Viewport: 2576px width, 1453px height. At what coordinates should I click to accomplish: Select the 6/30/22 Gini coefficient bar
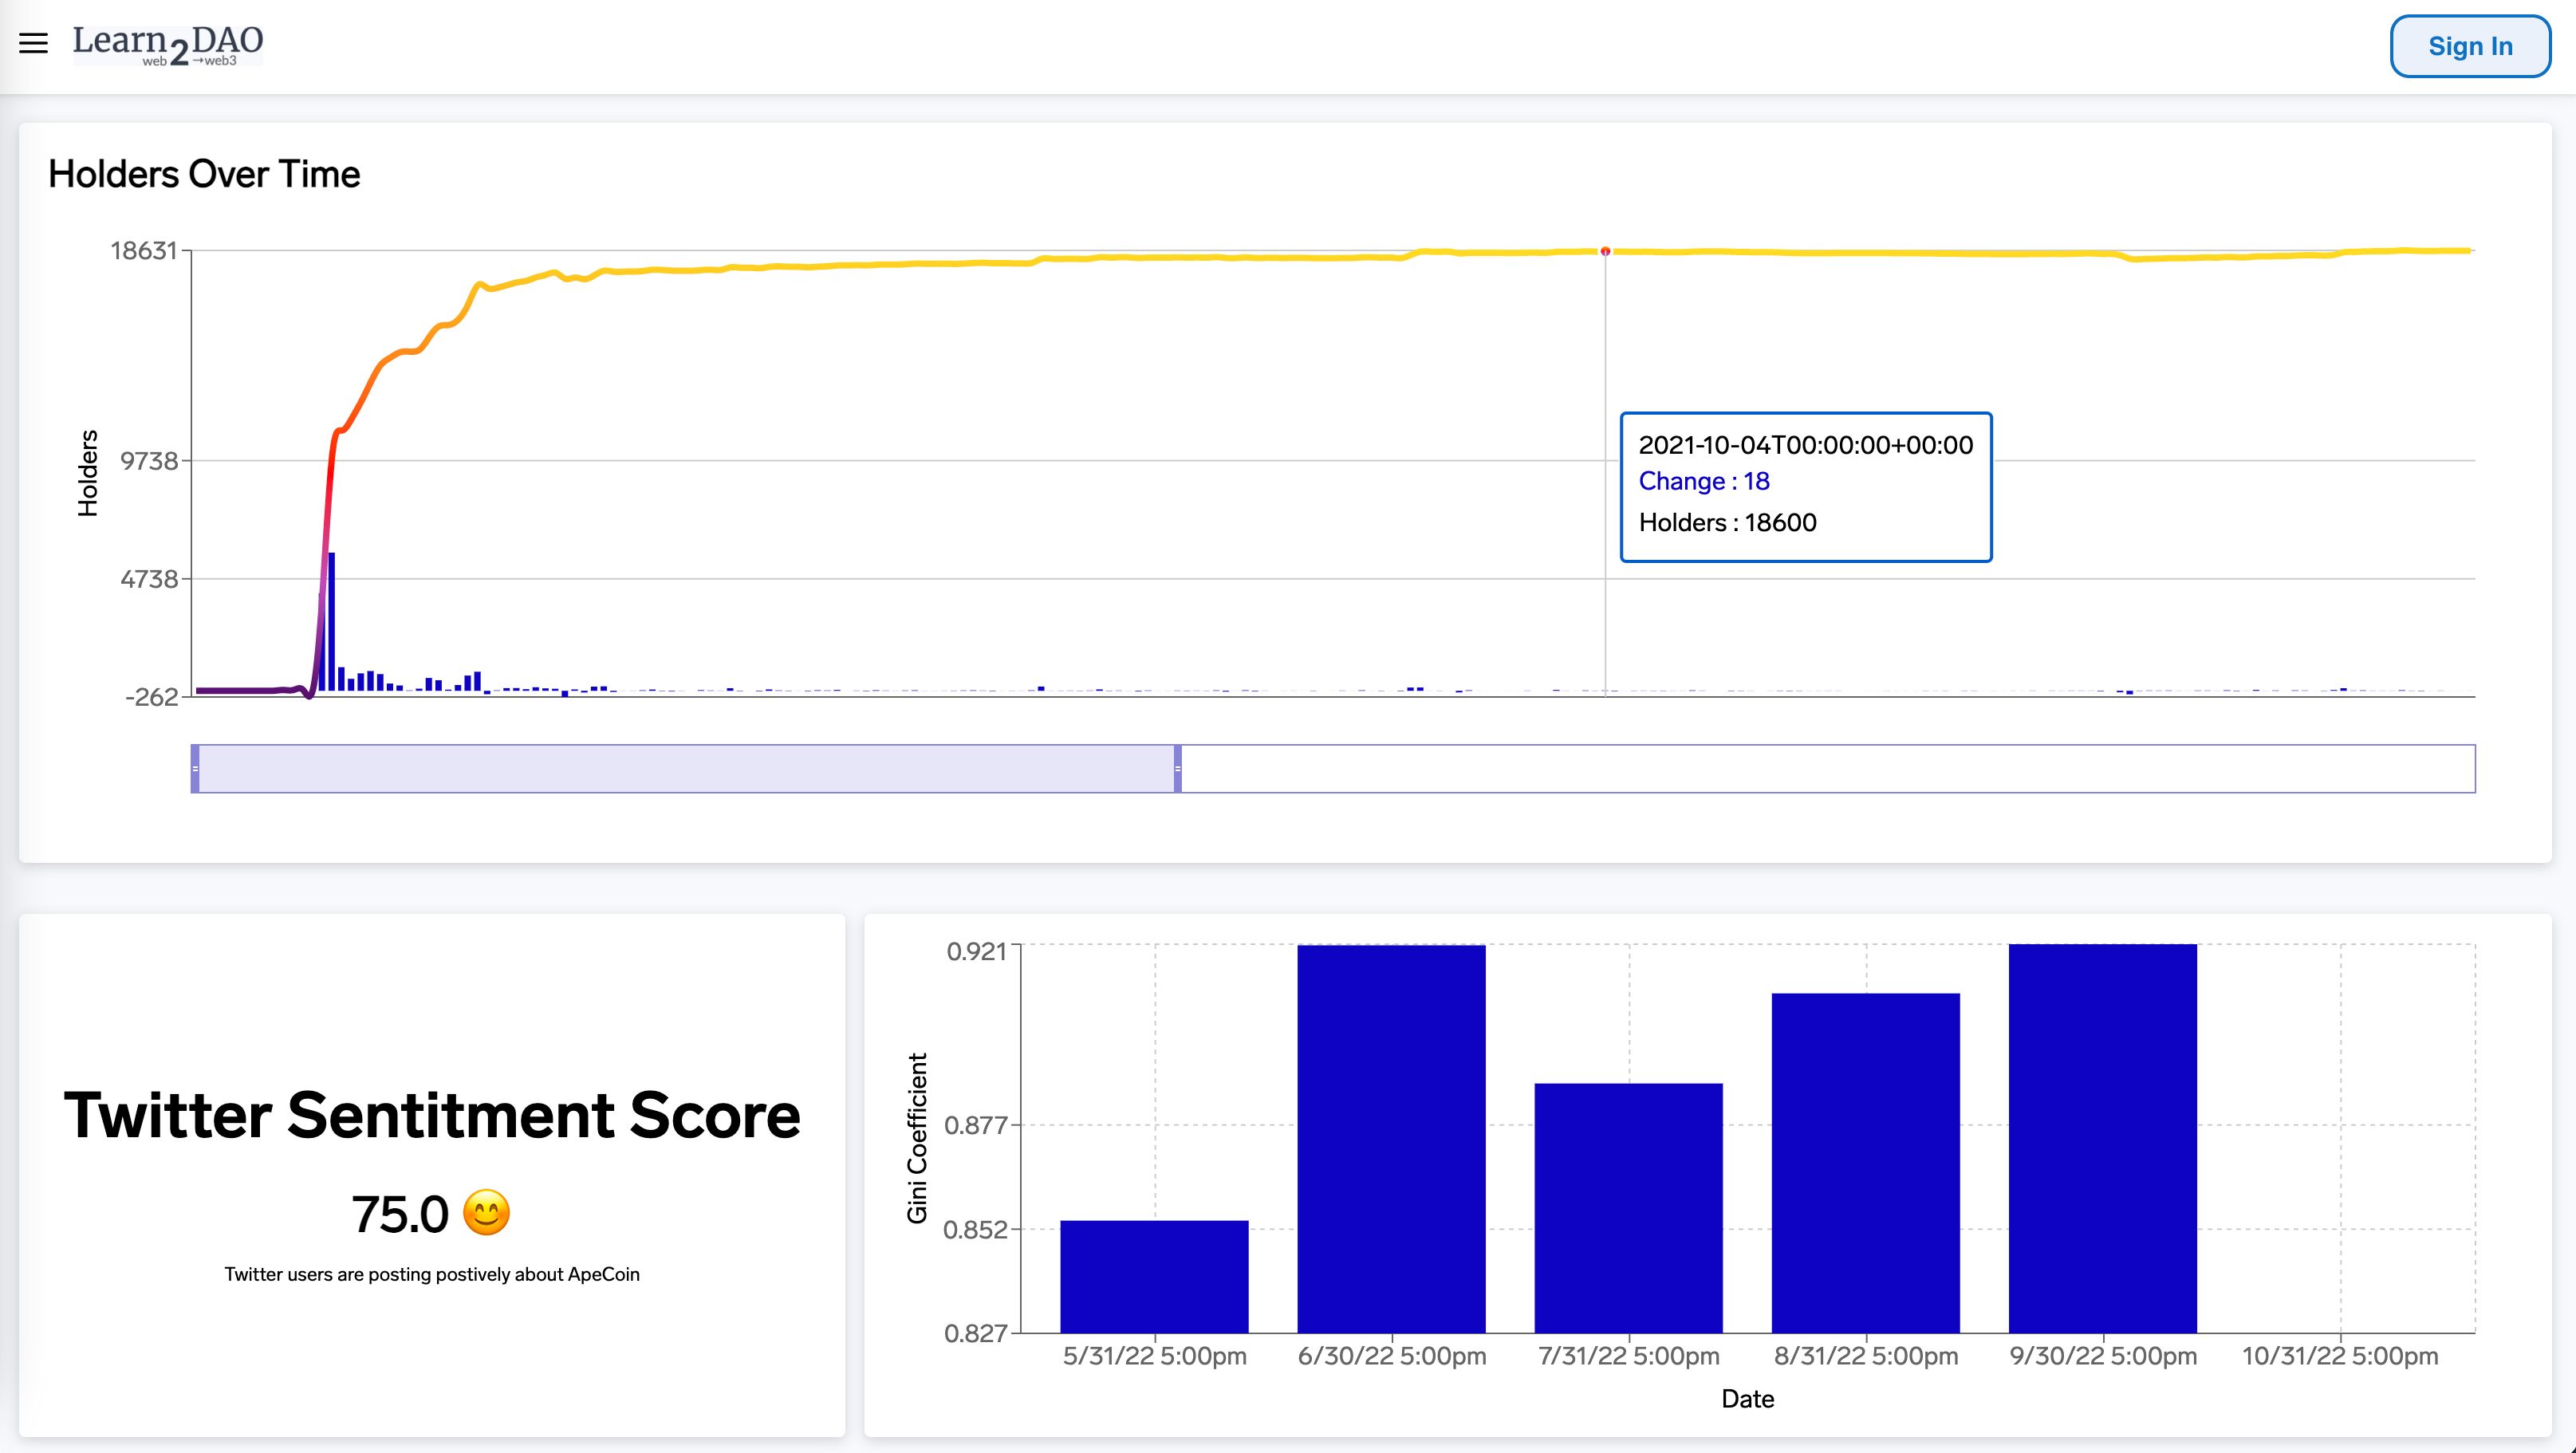pos(1391,1138)
